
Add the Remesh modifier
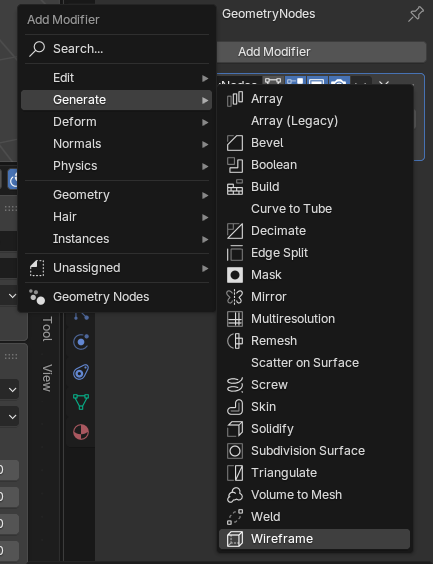click(314, 341)
